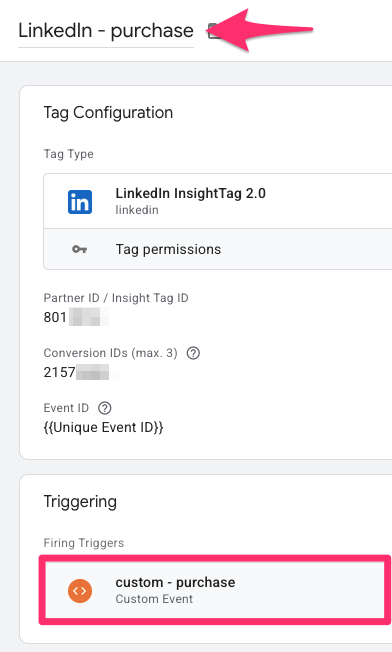Open the help icon next to Conversion IDs

(x=193, y=353)
